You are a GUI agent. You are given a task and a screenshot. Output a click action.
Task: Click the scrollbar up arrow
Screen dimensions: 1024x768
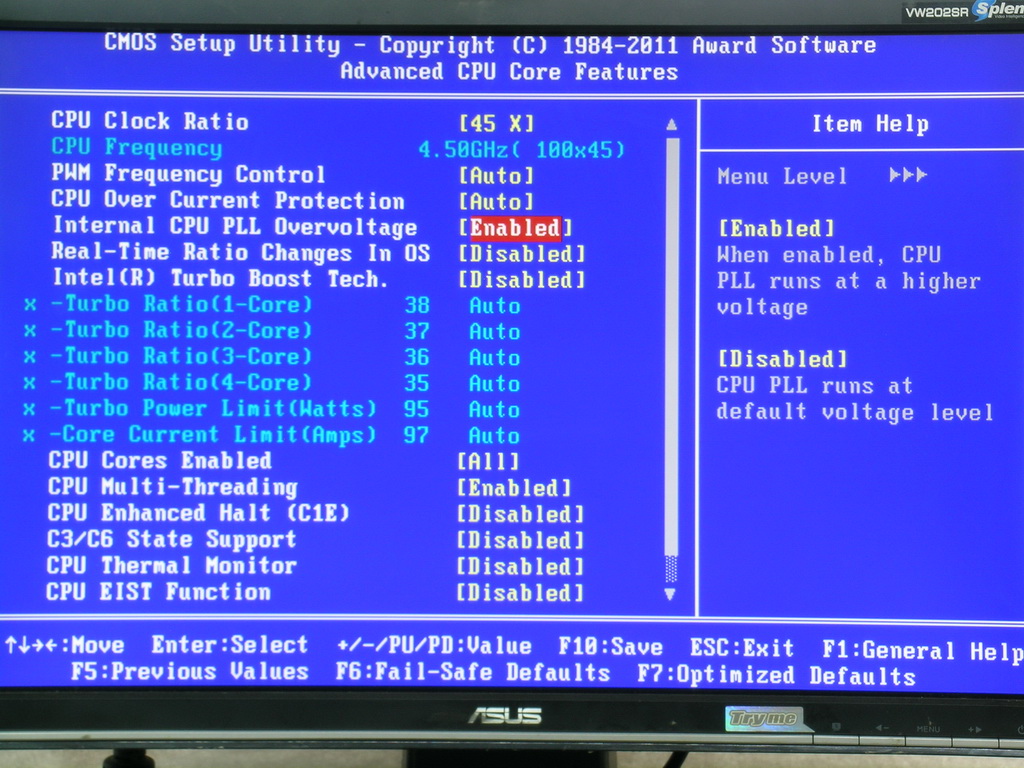tap(671, 124)
